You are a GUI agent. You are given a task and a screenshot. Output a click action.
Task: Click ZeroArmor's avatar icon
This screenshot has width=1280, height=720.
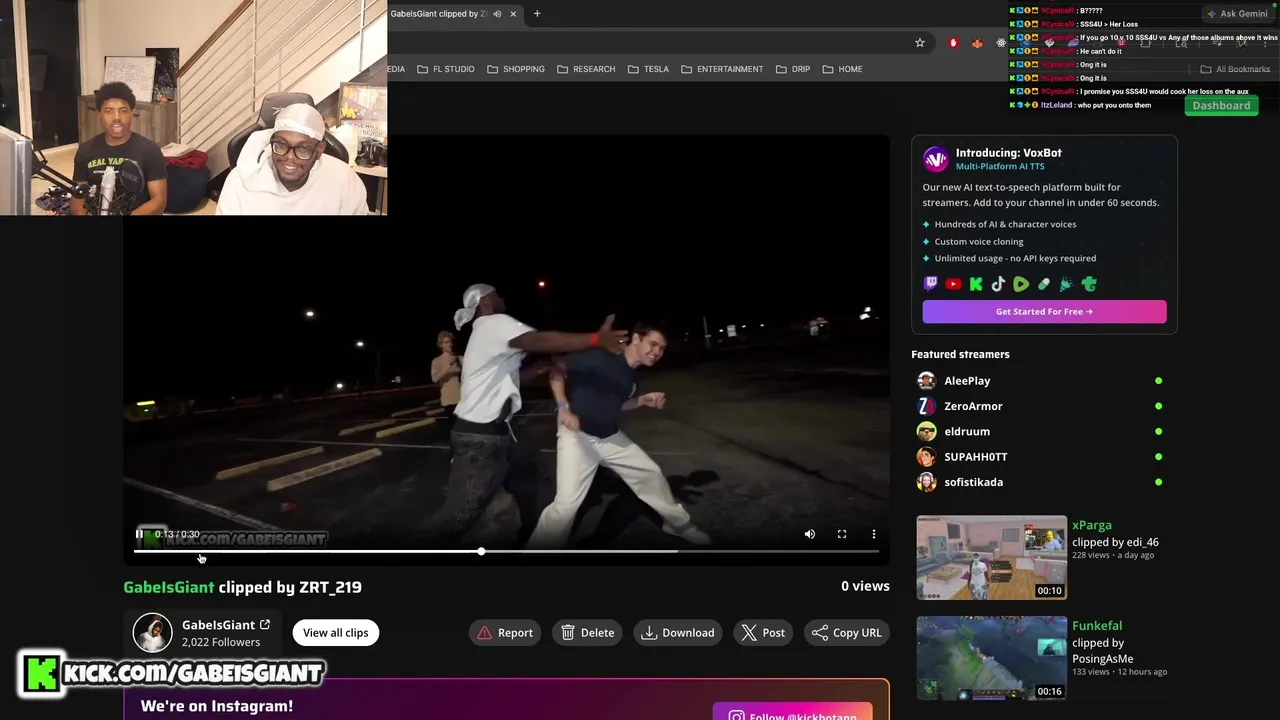click(926, 406)
